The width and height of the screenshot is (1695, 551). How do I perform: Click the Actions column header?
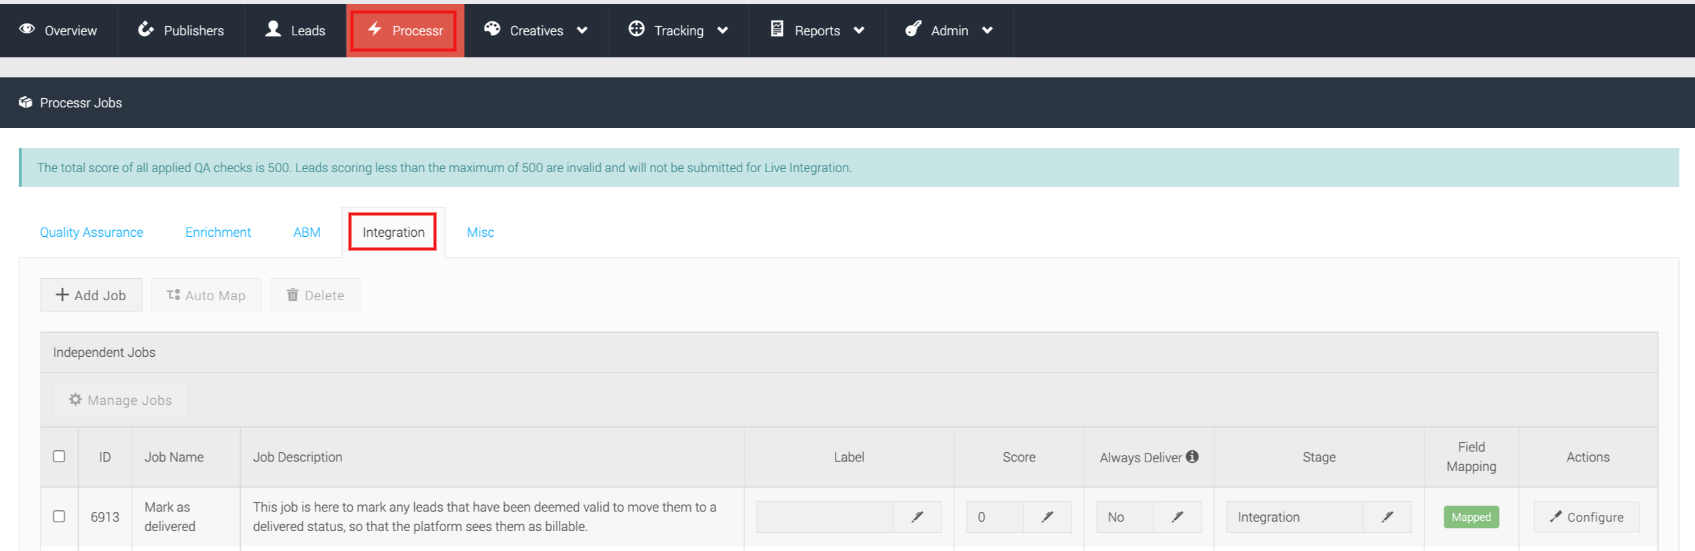[x=1588, y=457]
